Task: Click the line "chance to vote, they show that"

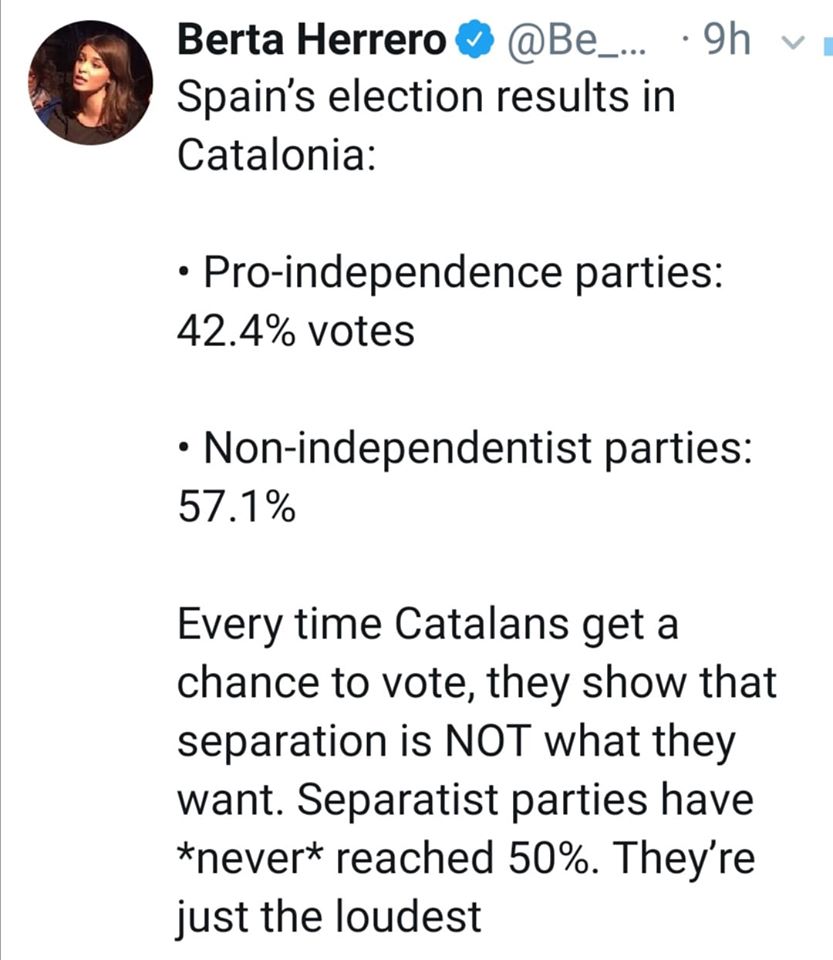Action: point(477,684)
